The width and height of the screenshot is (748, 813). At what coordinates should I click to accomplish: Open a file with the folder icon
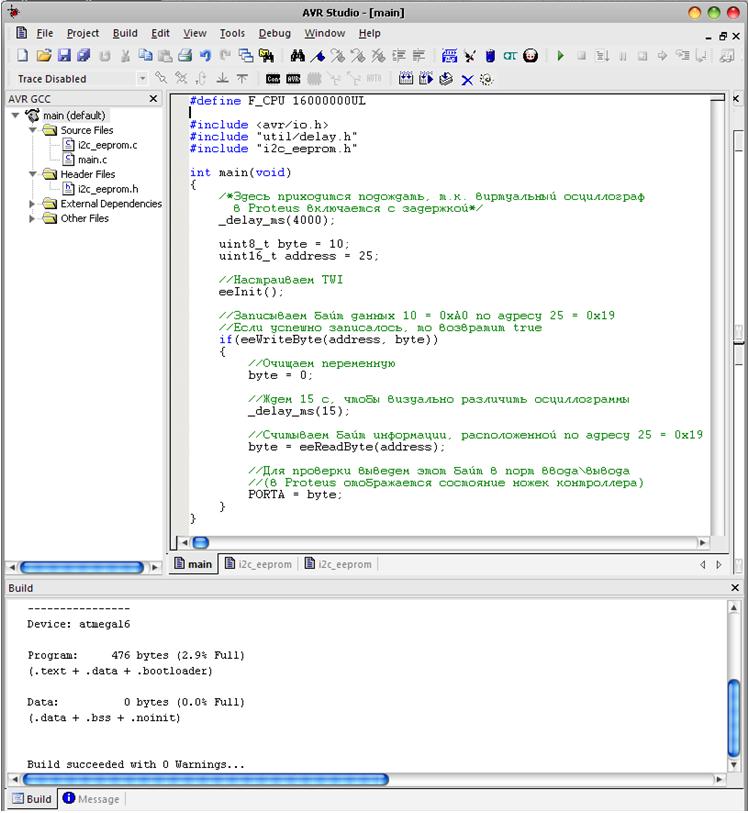click(x=44, y=55)
